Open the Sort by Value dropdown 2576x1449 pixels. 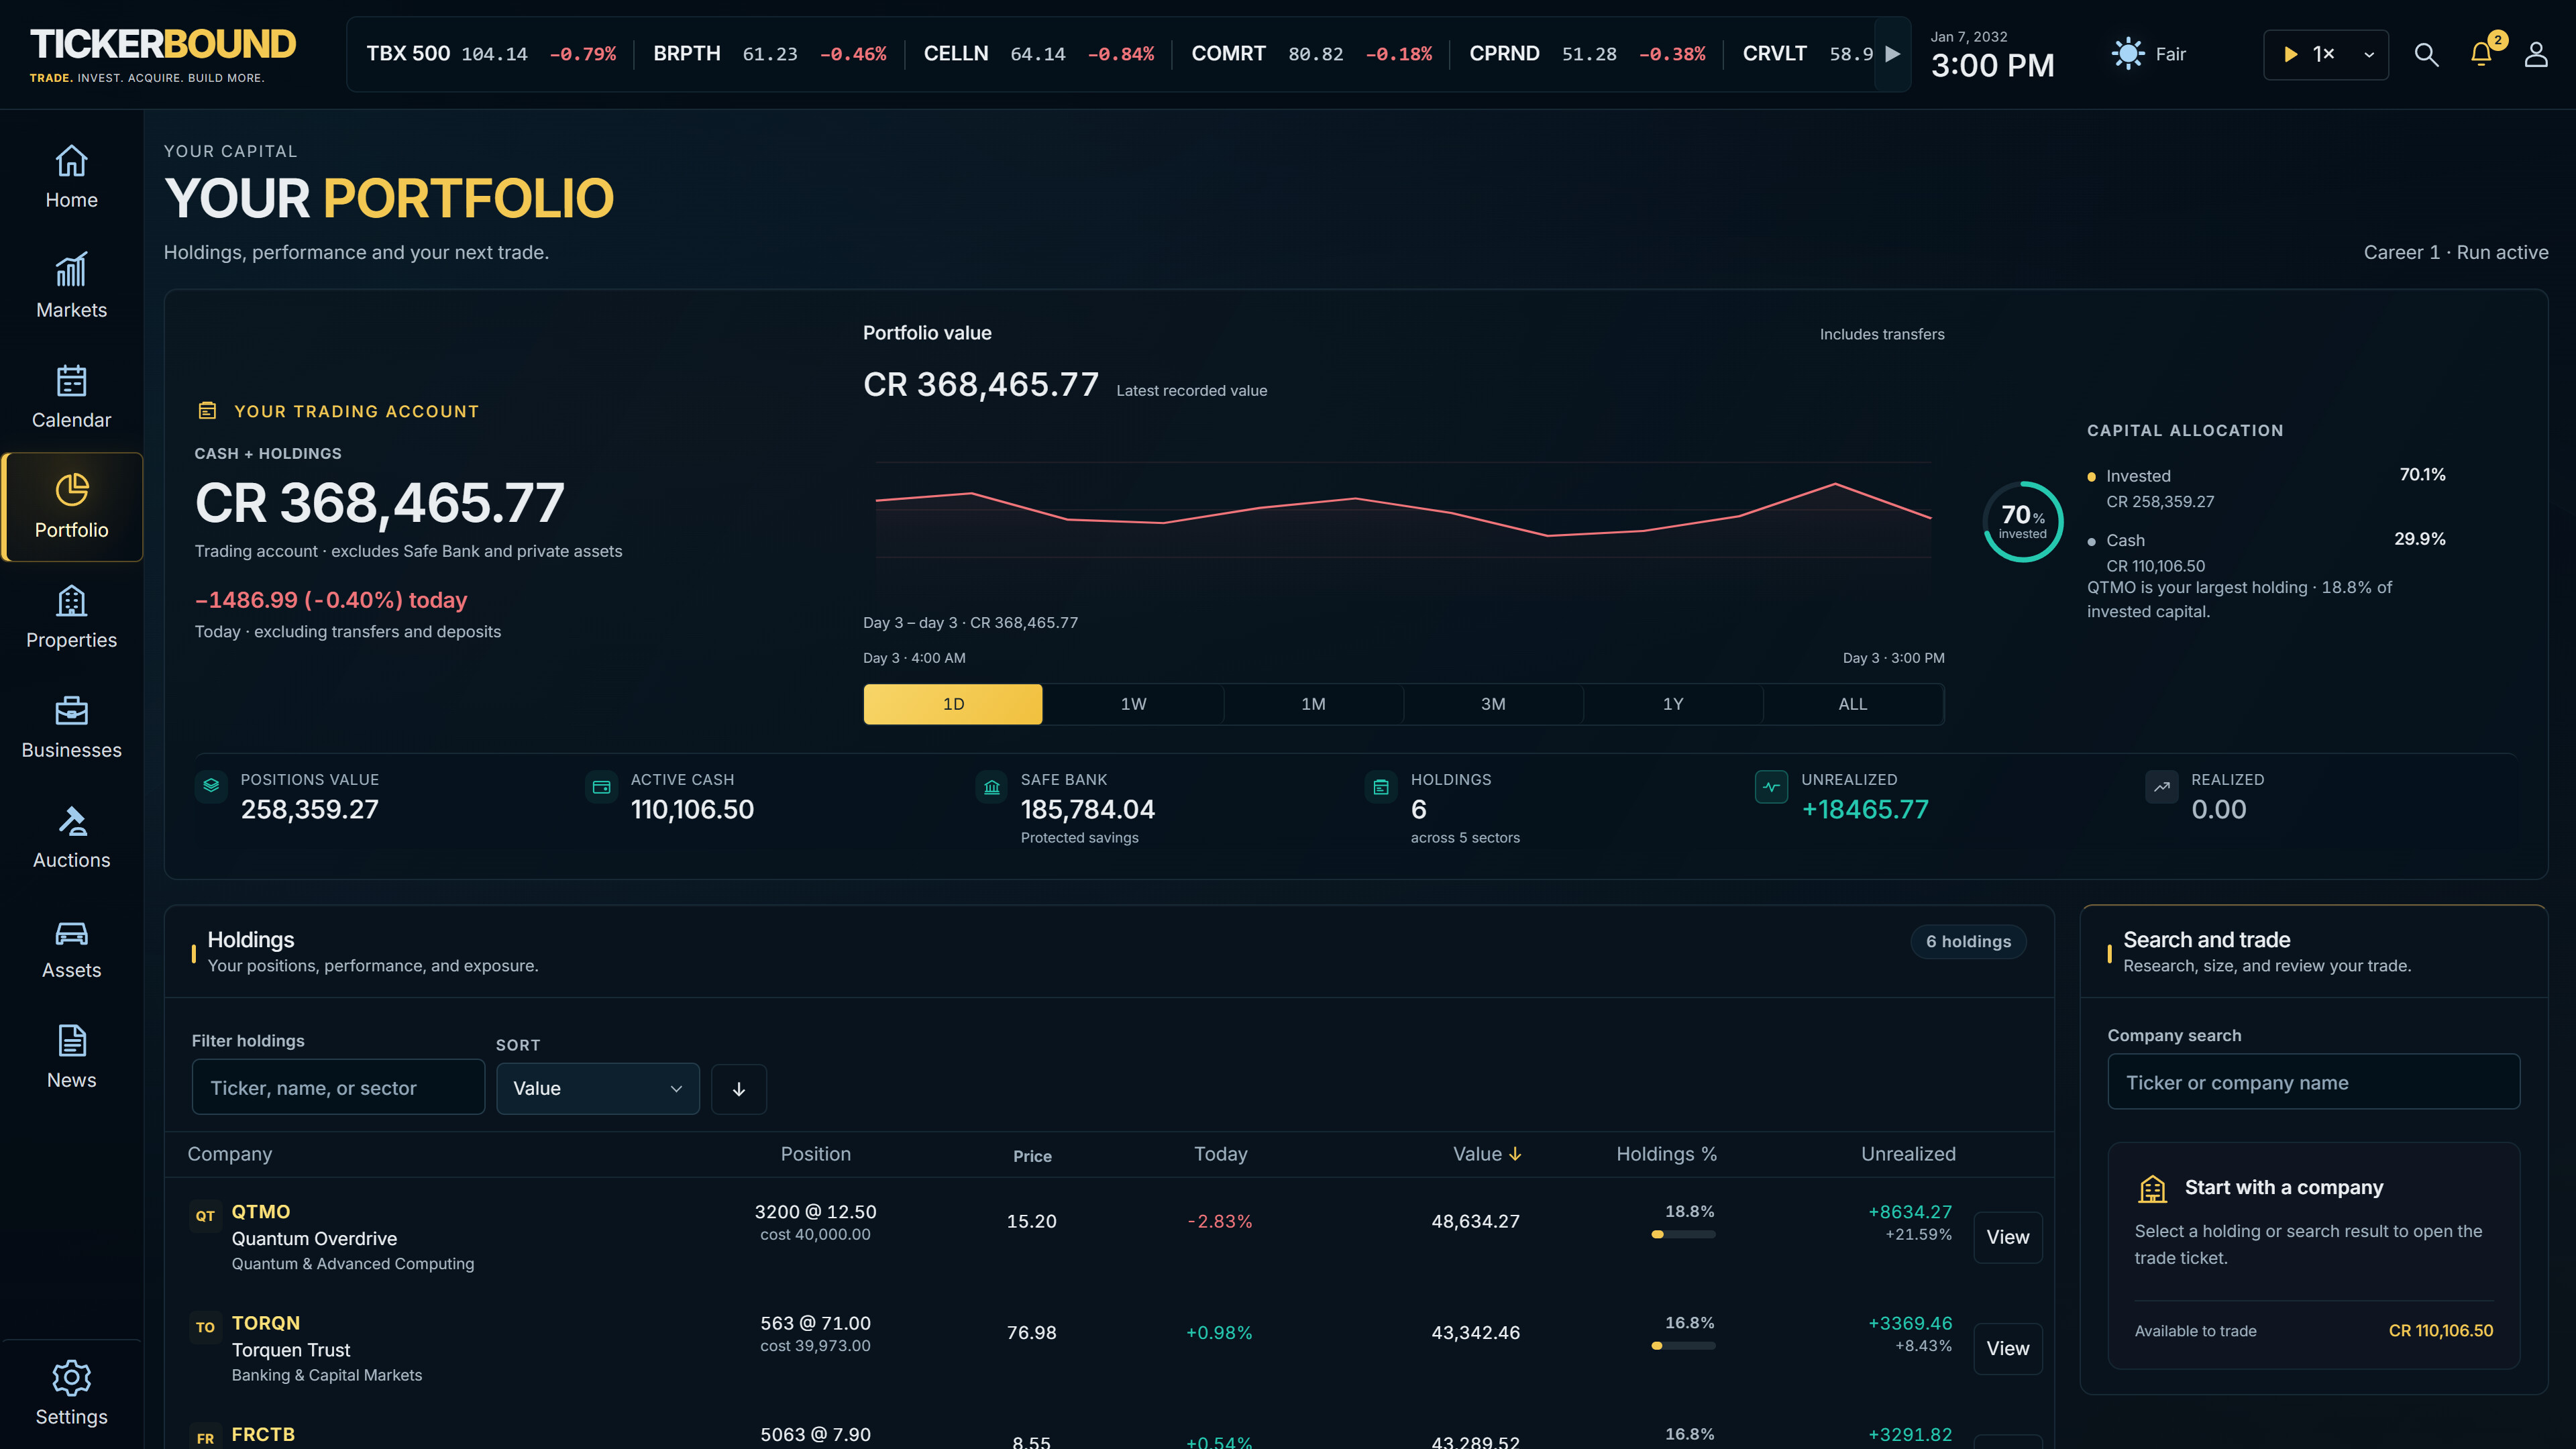point(598,1089)
